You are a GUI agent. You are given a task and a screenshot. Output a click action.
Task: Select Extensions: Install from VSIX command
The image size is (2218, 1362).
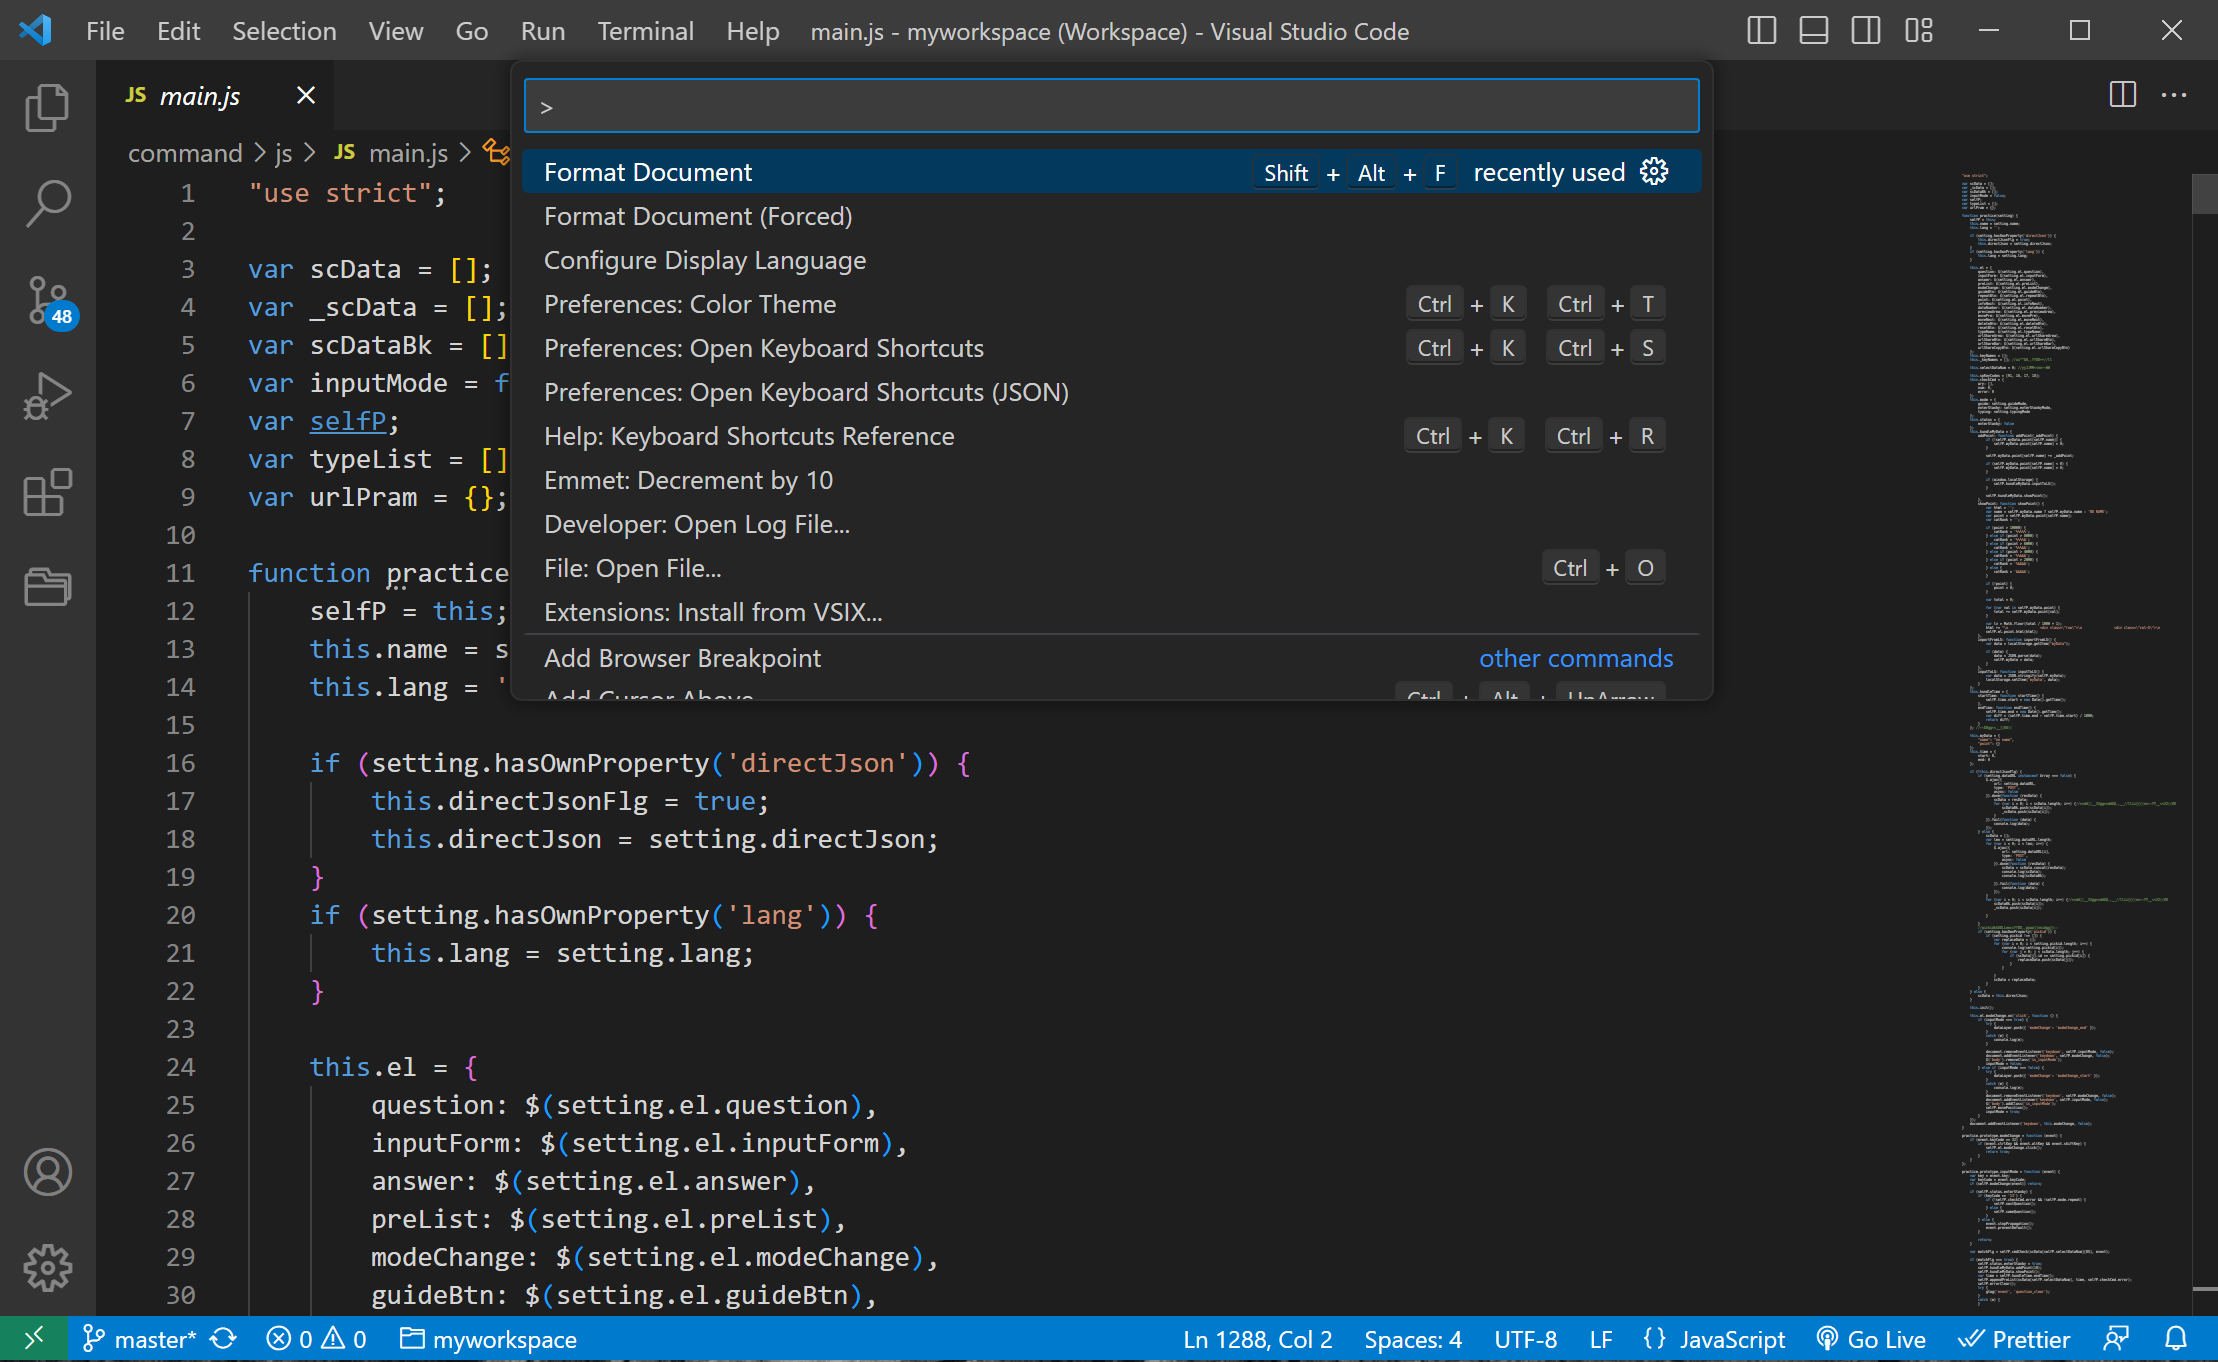[x=1111, y=612]
